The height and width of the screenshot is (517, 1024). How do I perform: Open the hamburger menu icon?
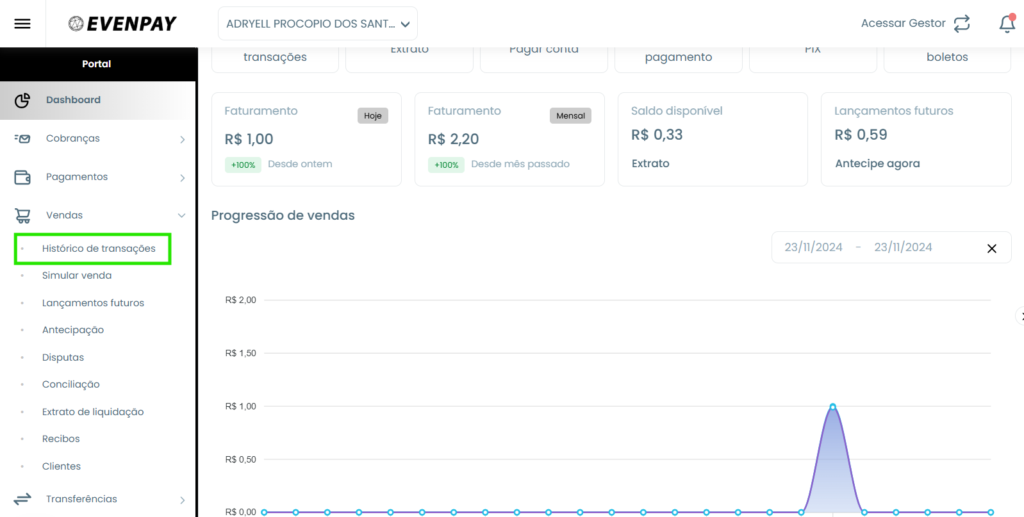click(22, 24)
